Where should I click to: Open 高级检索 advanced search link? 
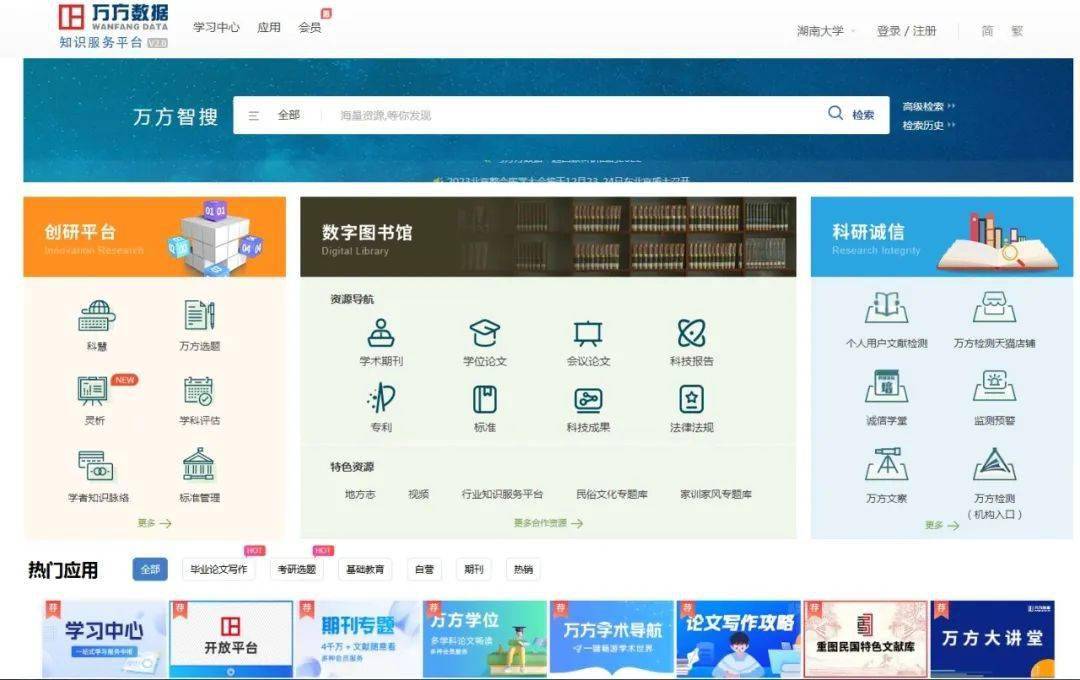928,107
